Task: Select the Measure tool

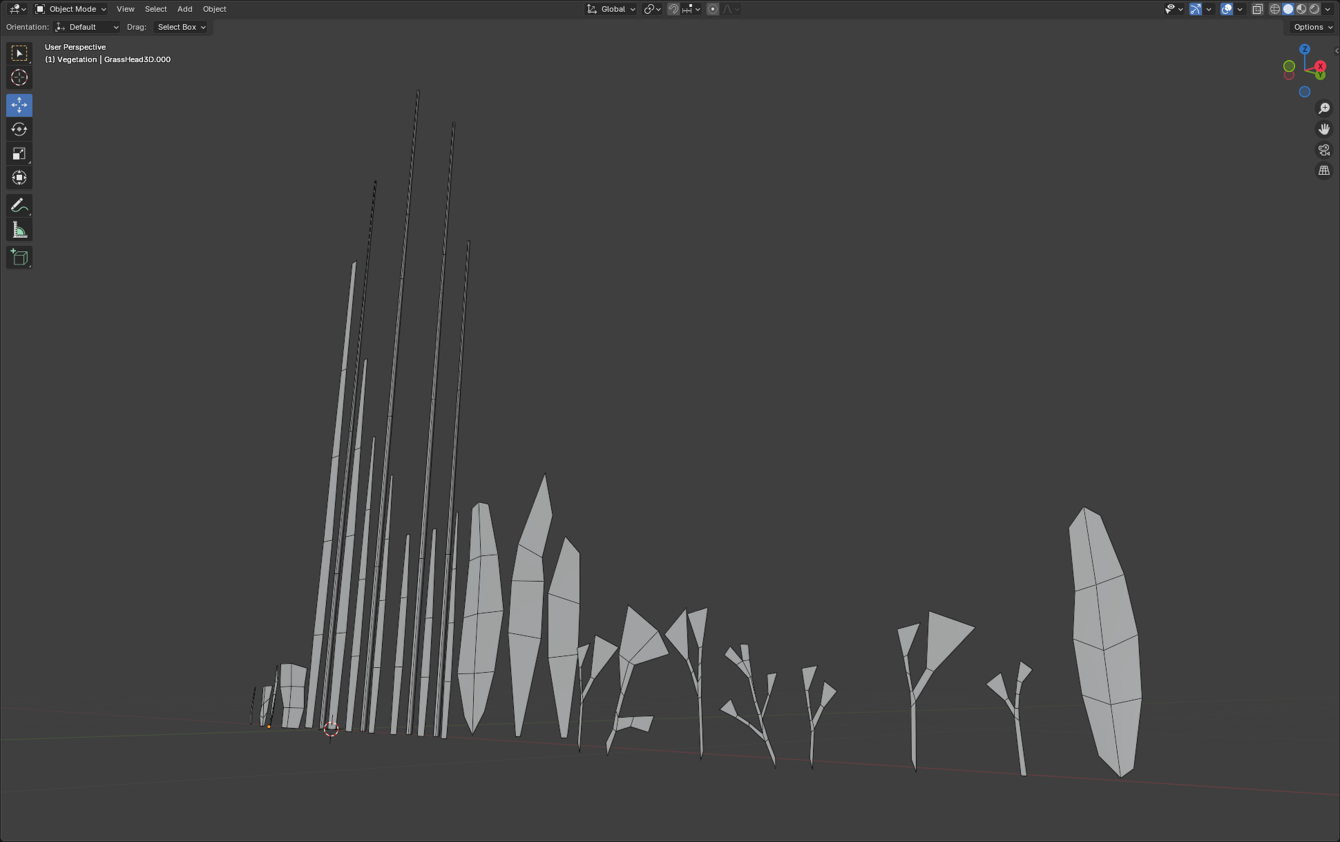Action: 19,230
